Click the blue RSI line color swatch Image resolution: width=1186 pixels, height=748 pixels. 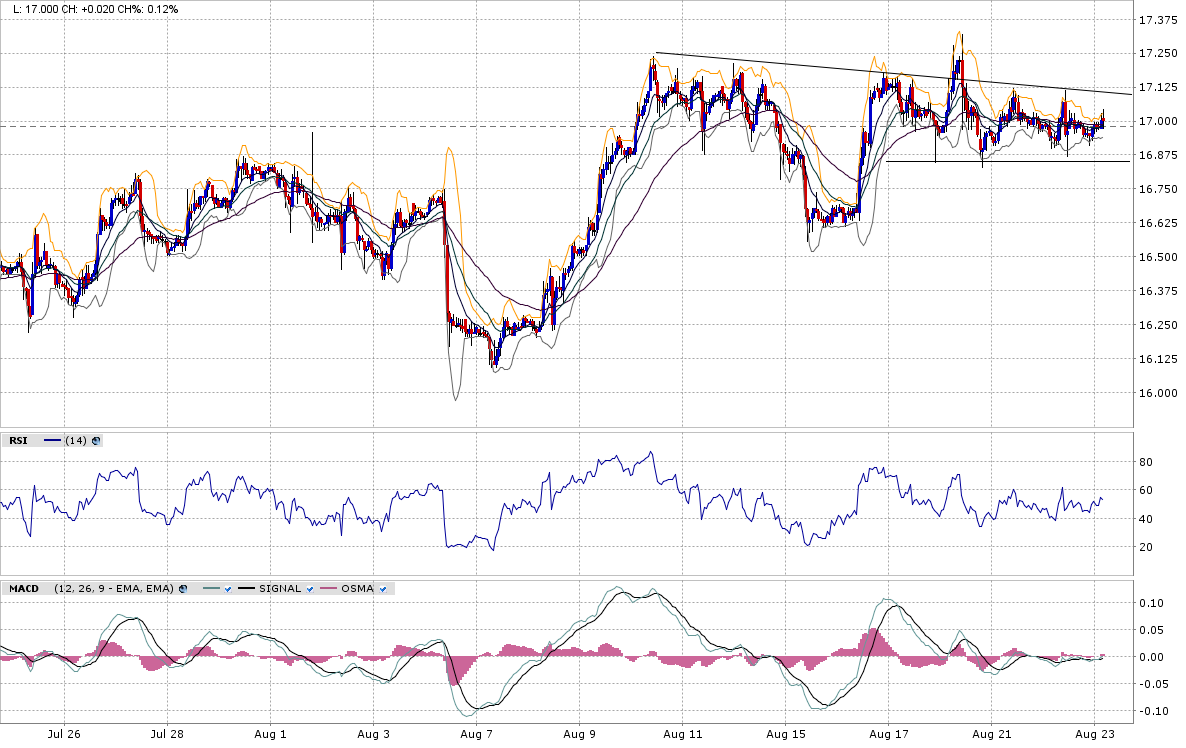pos(52,440)
